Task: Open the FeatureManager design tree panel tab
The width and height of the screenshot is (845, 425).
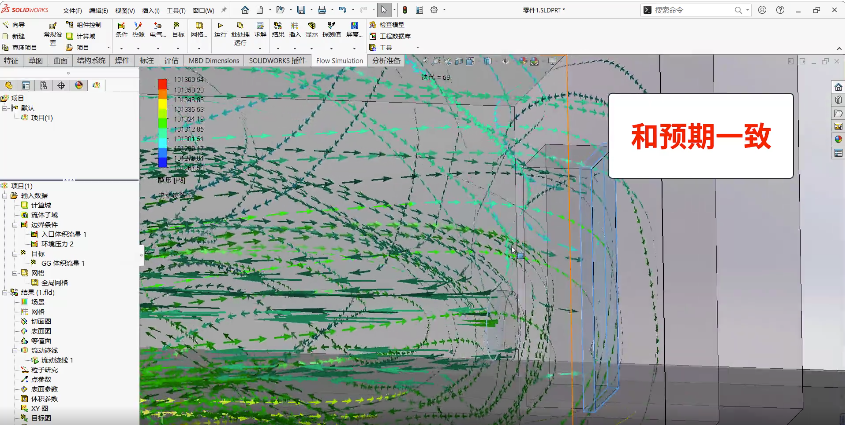Action: (x=9, y=85)
